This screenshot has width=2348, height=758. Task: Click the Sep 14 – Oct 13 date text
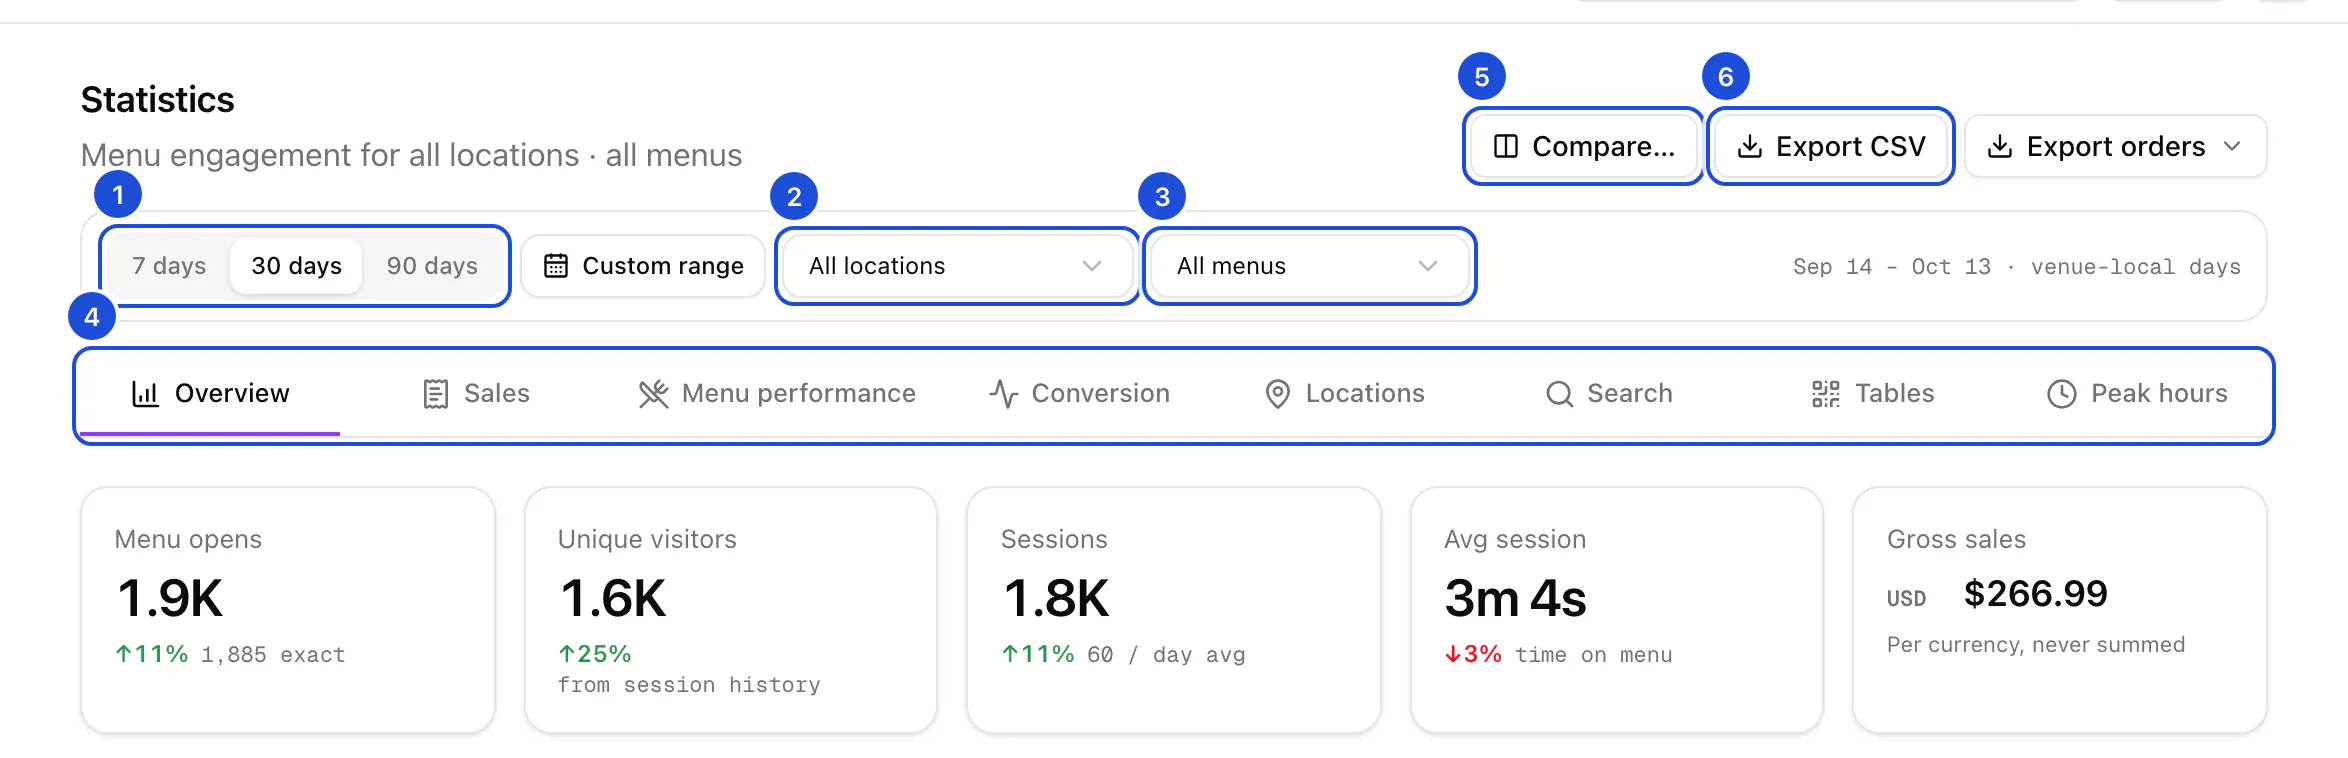(1892, 267)
